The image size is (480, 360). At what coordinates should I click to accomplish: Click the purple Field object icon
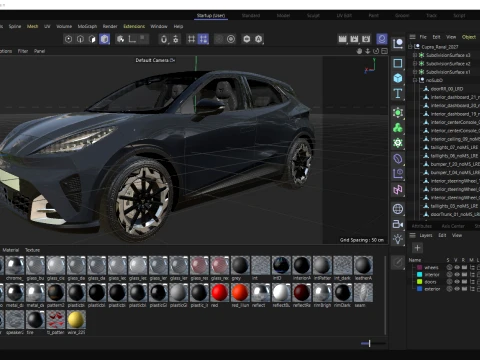click(x=398, y=174)
